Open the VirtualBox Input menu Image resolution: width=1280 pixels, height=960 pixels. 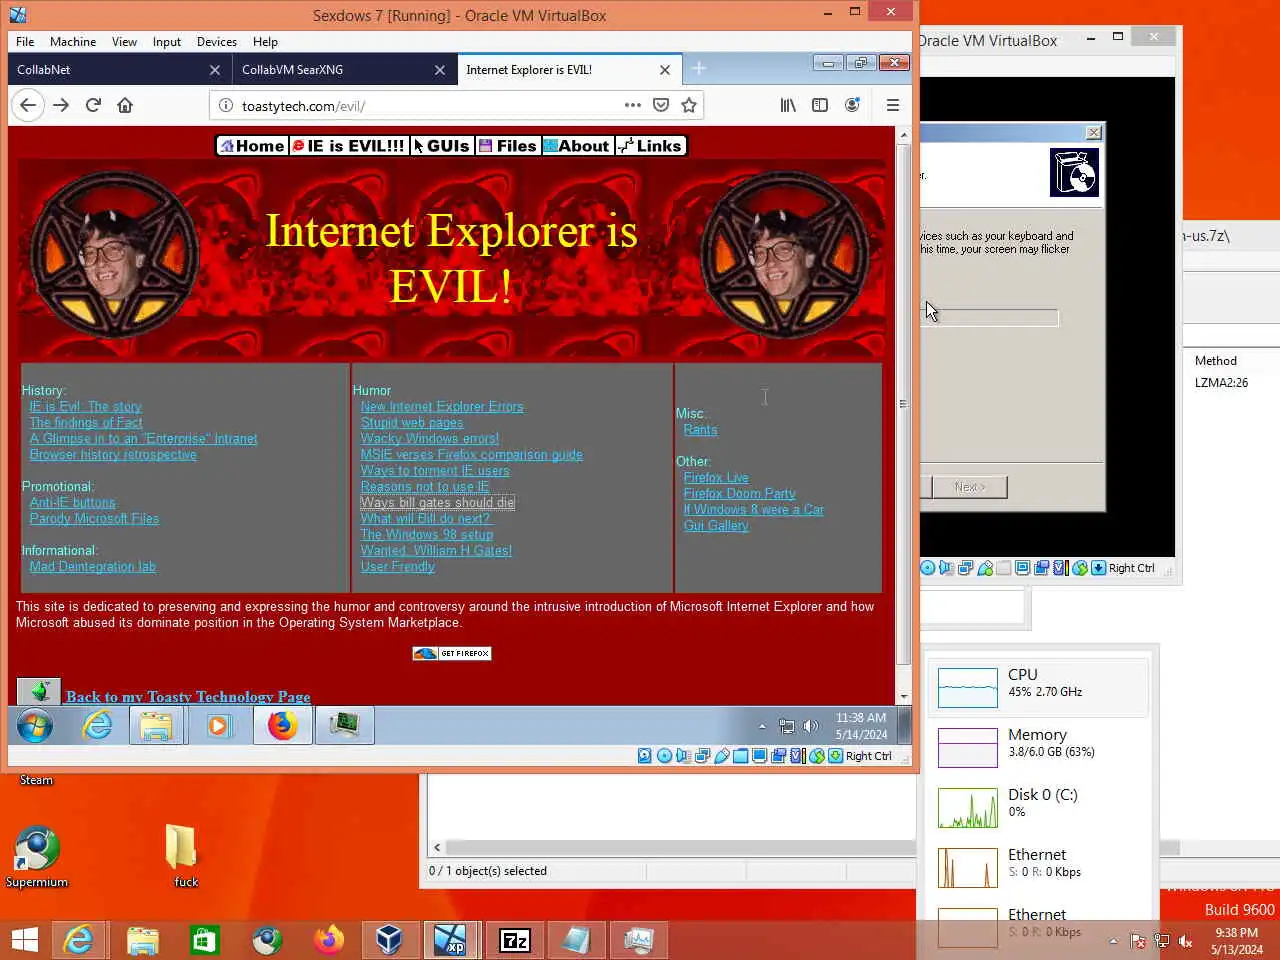coord(167,42)
